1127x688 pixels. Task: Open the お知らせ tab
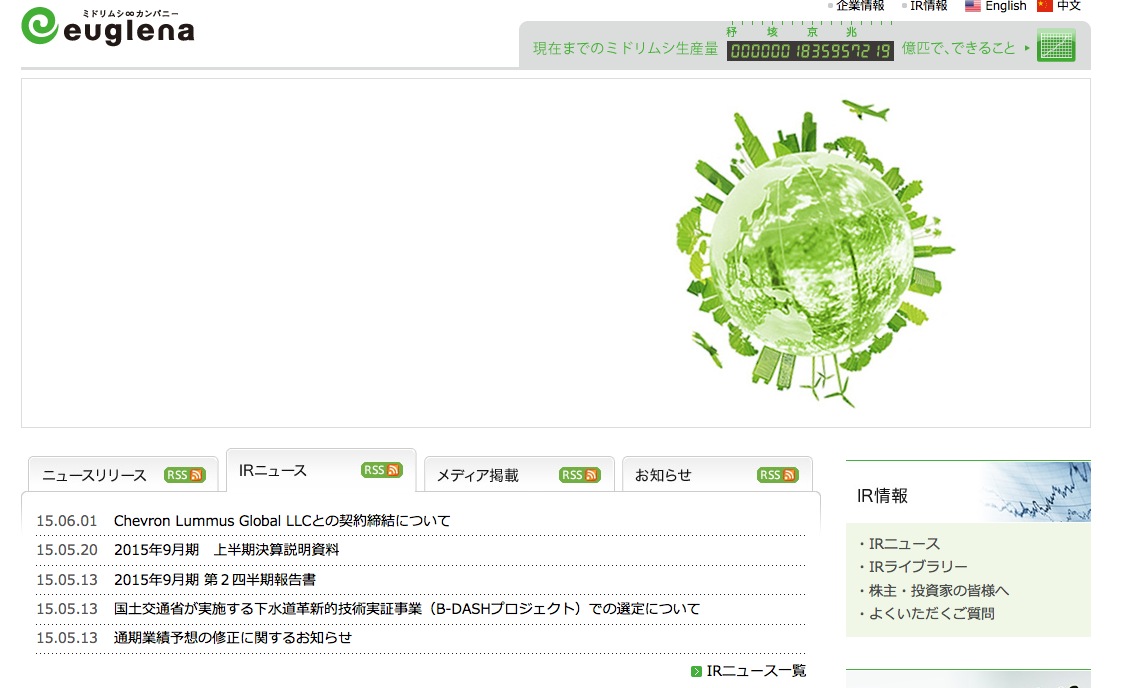tap(664, 476)
